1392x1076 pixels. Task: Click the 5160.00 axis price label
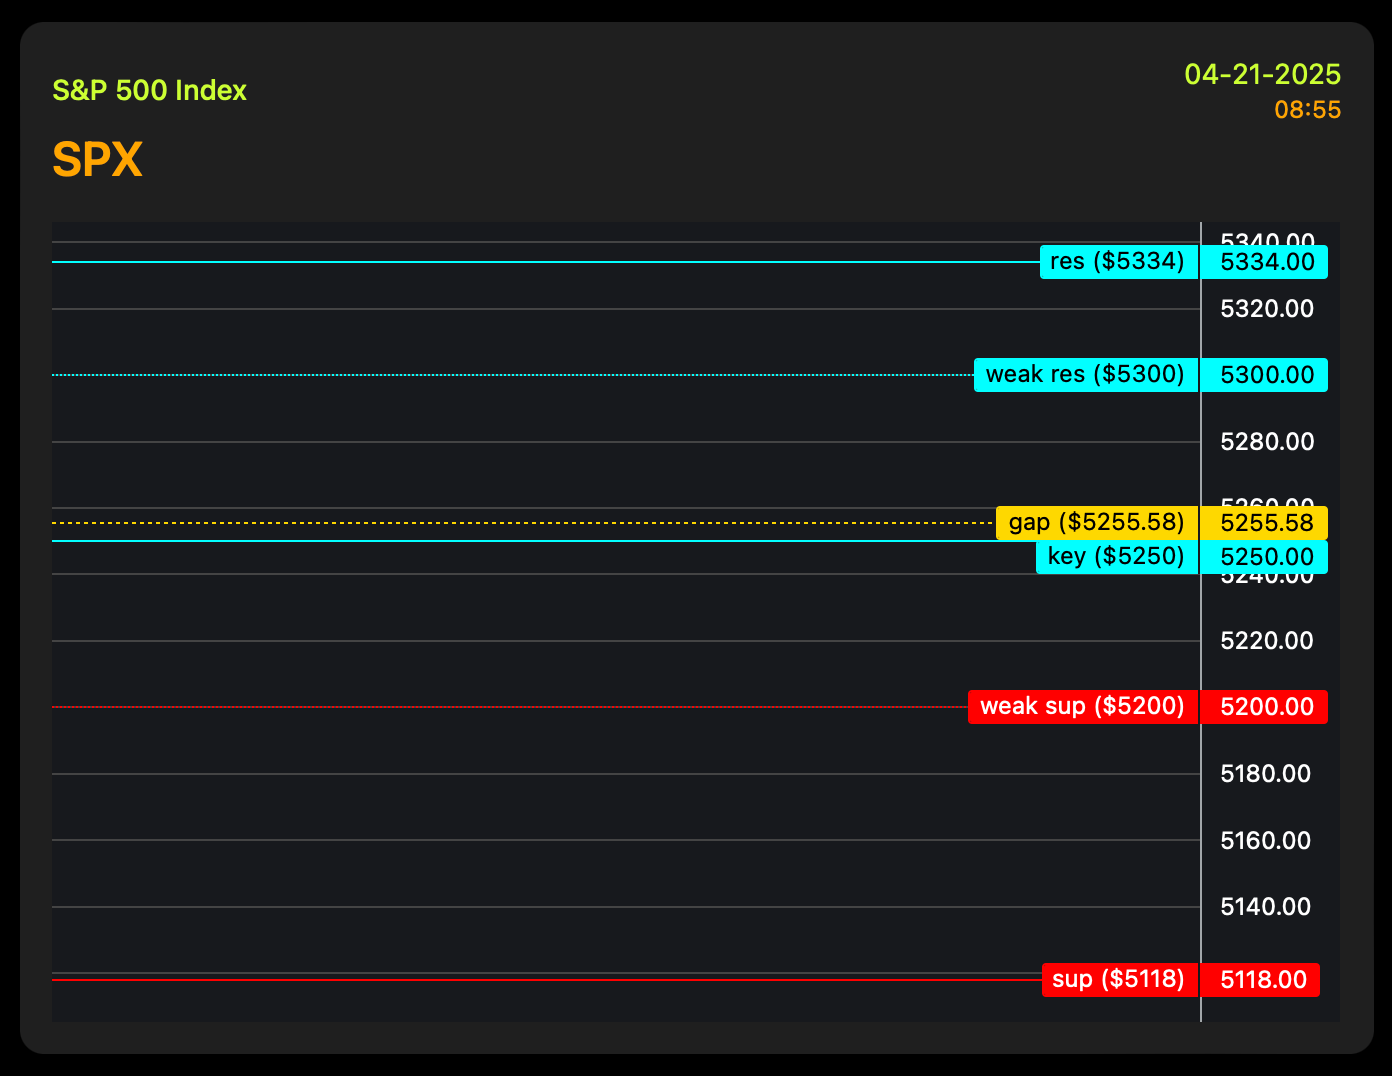tap(1265, 841)
